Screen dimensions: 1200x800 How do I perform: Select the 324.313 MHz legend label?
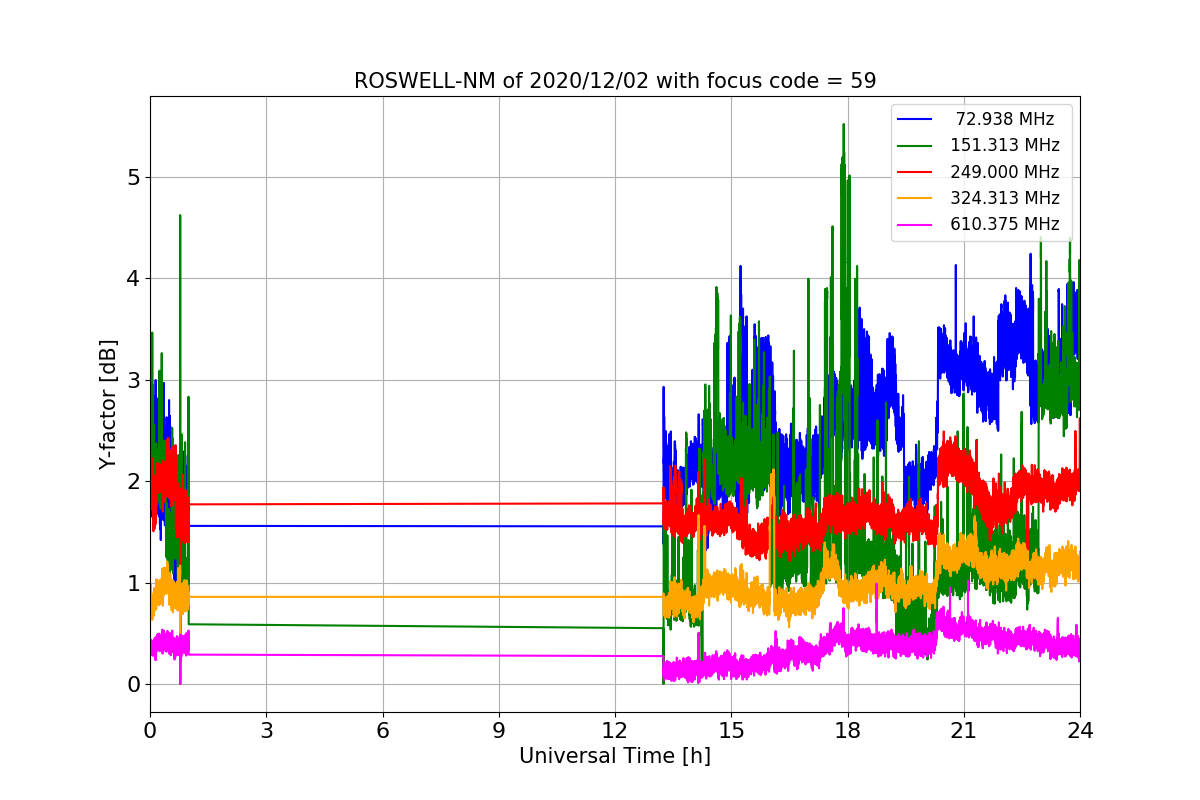pos(1005,198)
